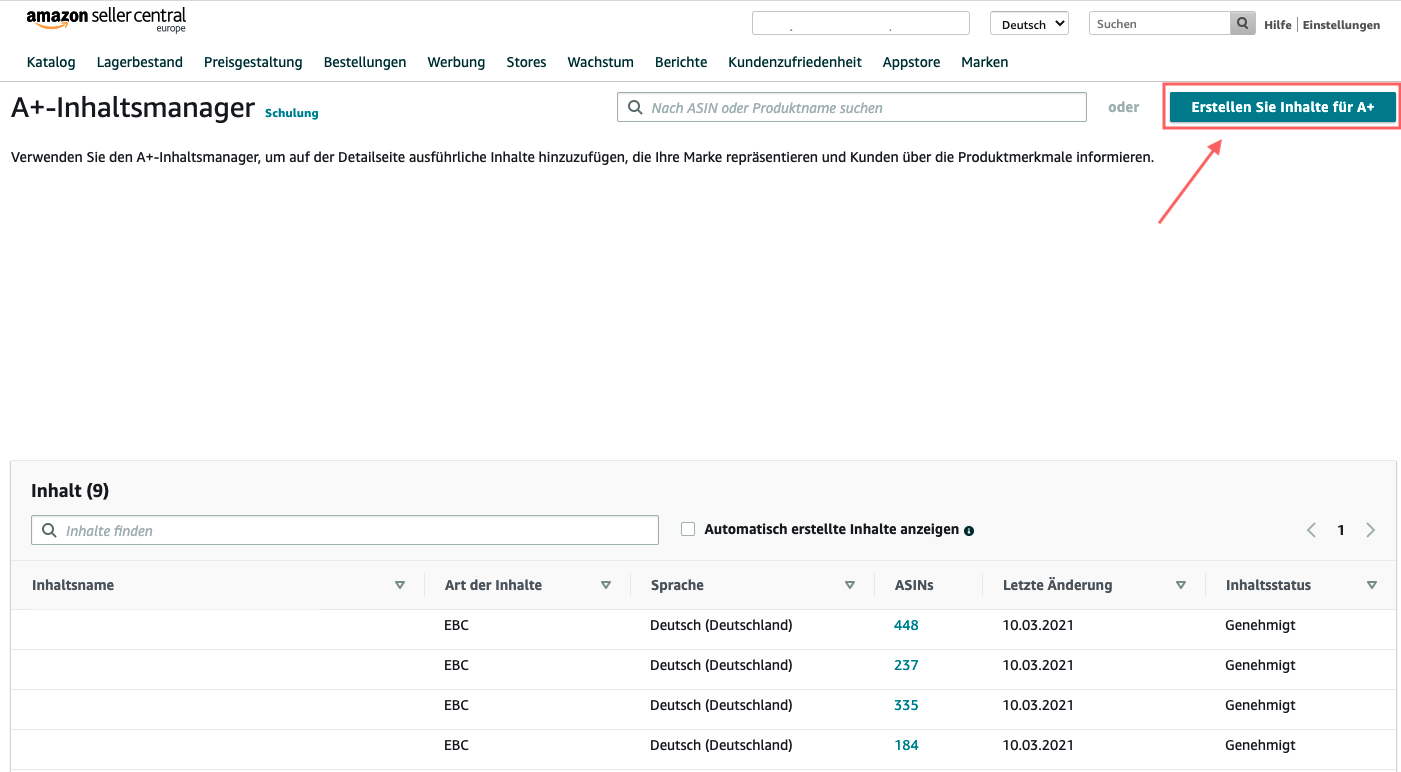This screenshot has width=1401, height=772.
Task: Open the Einstellungen link
Action: tap(1341, 25)
